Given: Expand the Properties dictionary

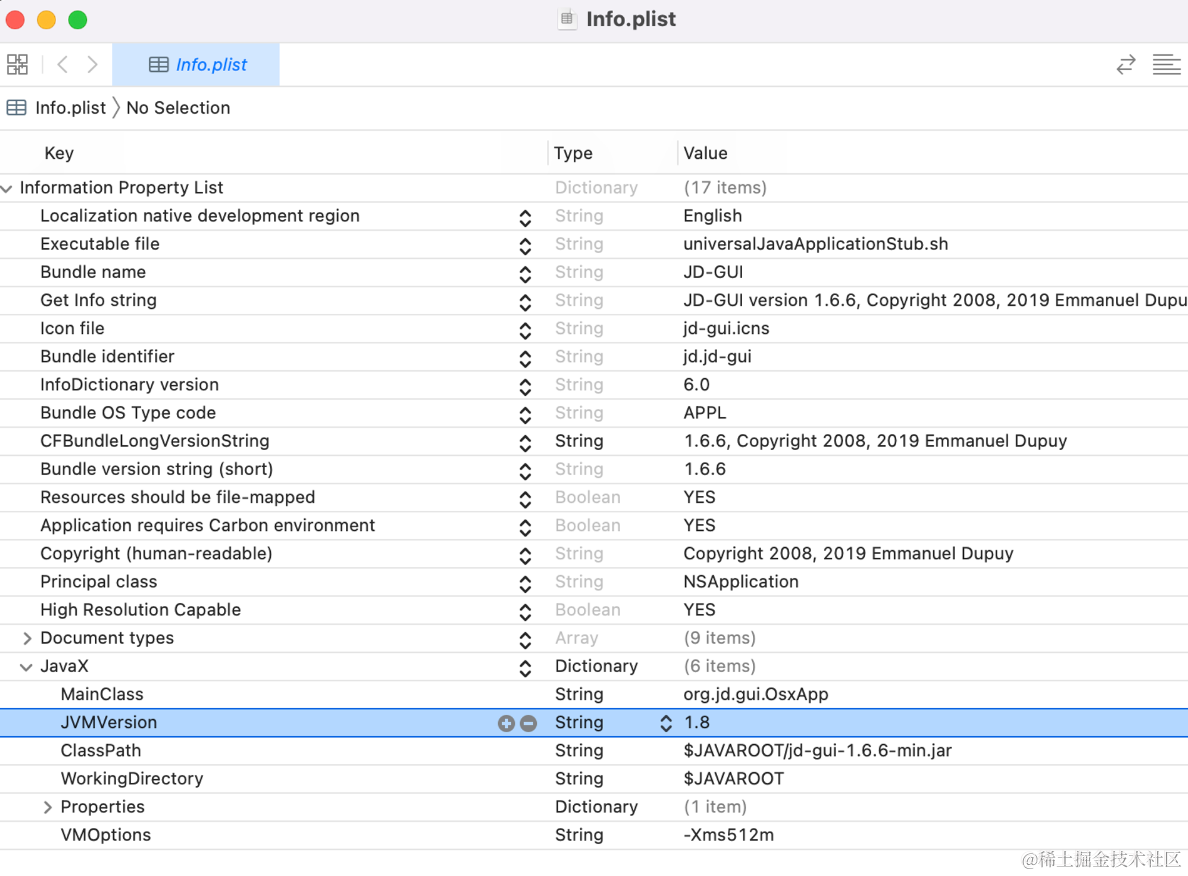Looking at the screenshot, I should click(47, 807).
